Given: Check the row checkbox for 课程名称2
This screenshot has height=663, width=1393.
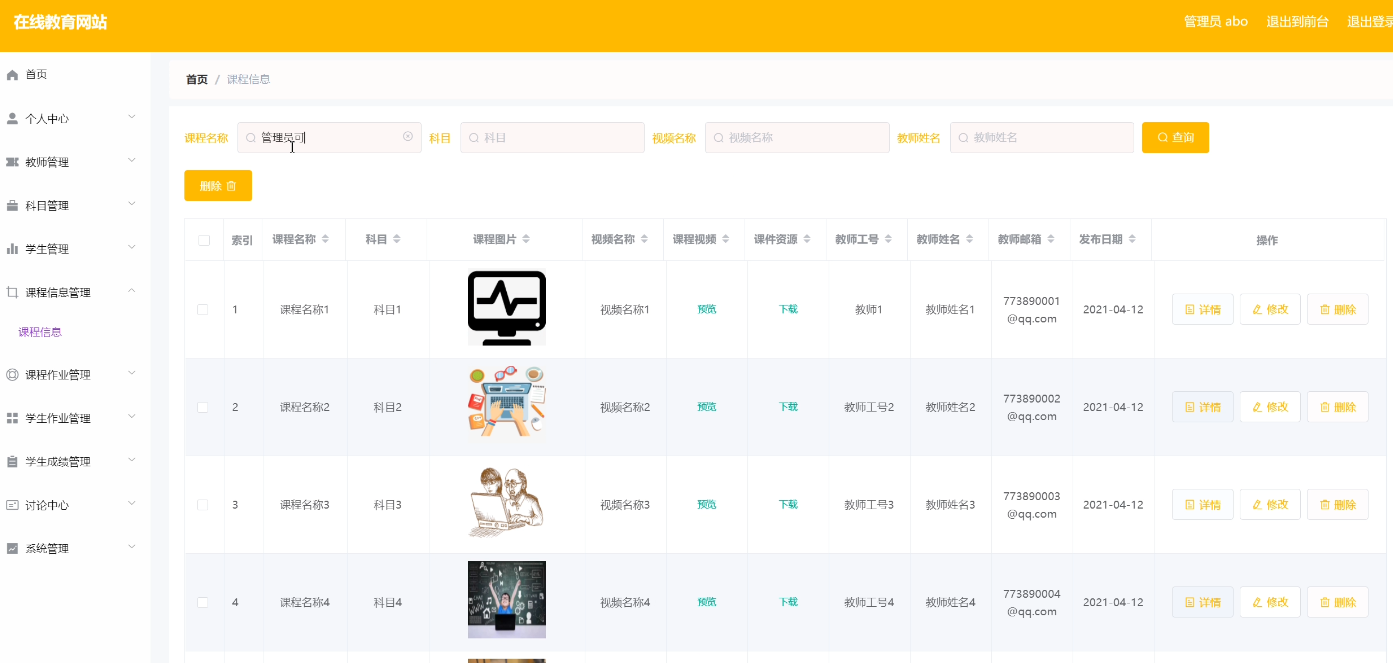Looking at the screenshot, I should [203, 407].
